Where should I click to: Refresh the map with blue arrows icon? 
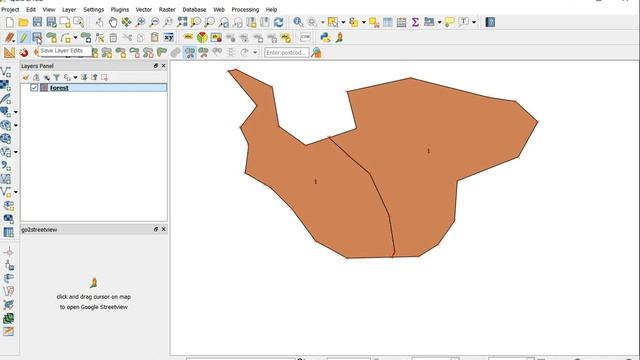pyautogui.click(x=278, y=22)
